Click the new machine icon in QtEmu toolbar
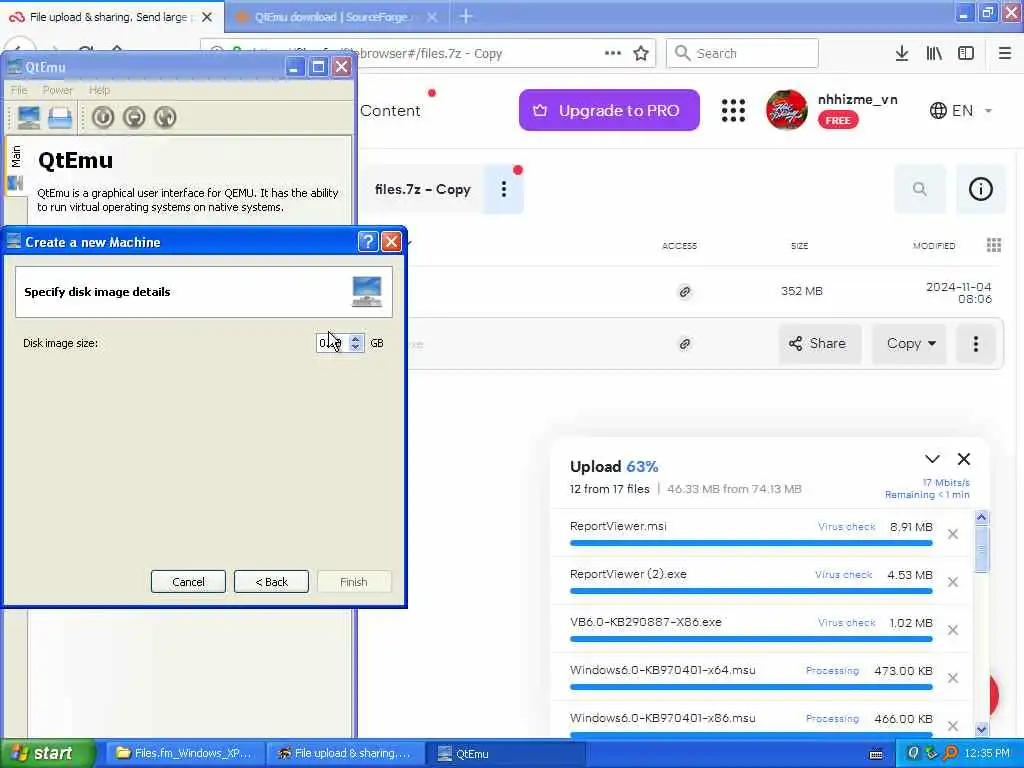1024x768 pixels. pos(29,118)
